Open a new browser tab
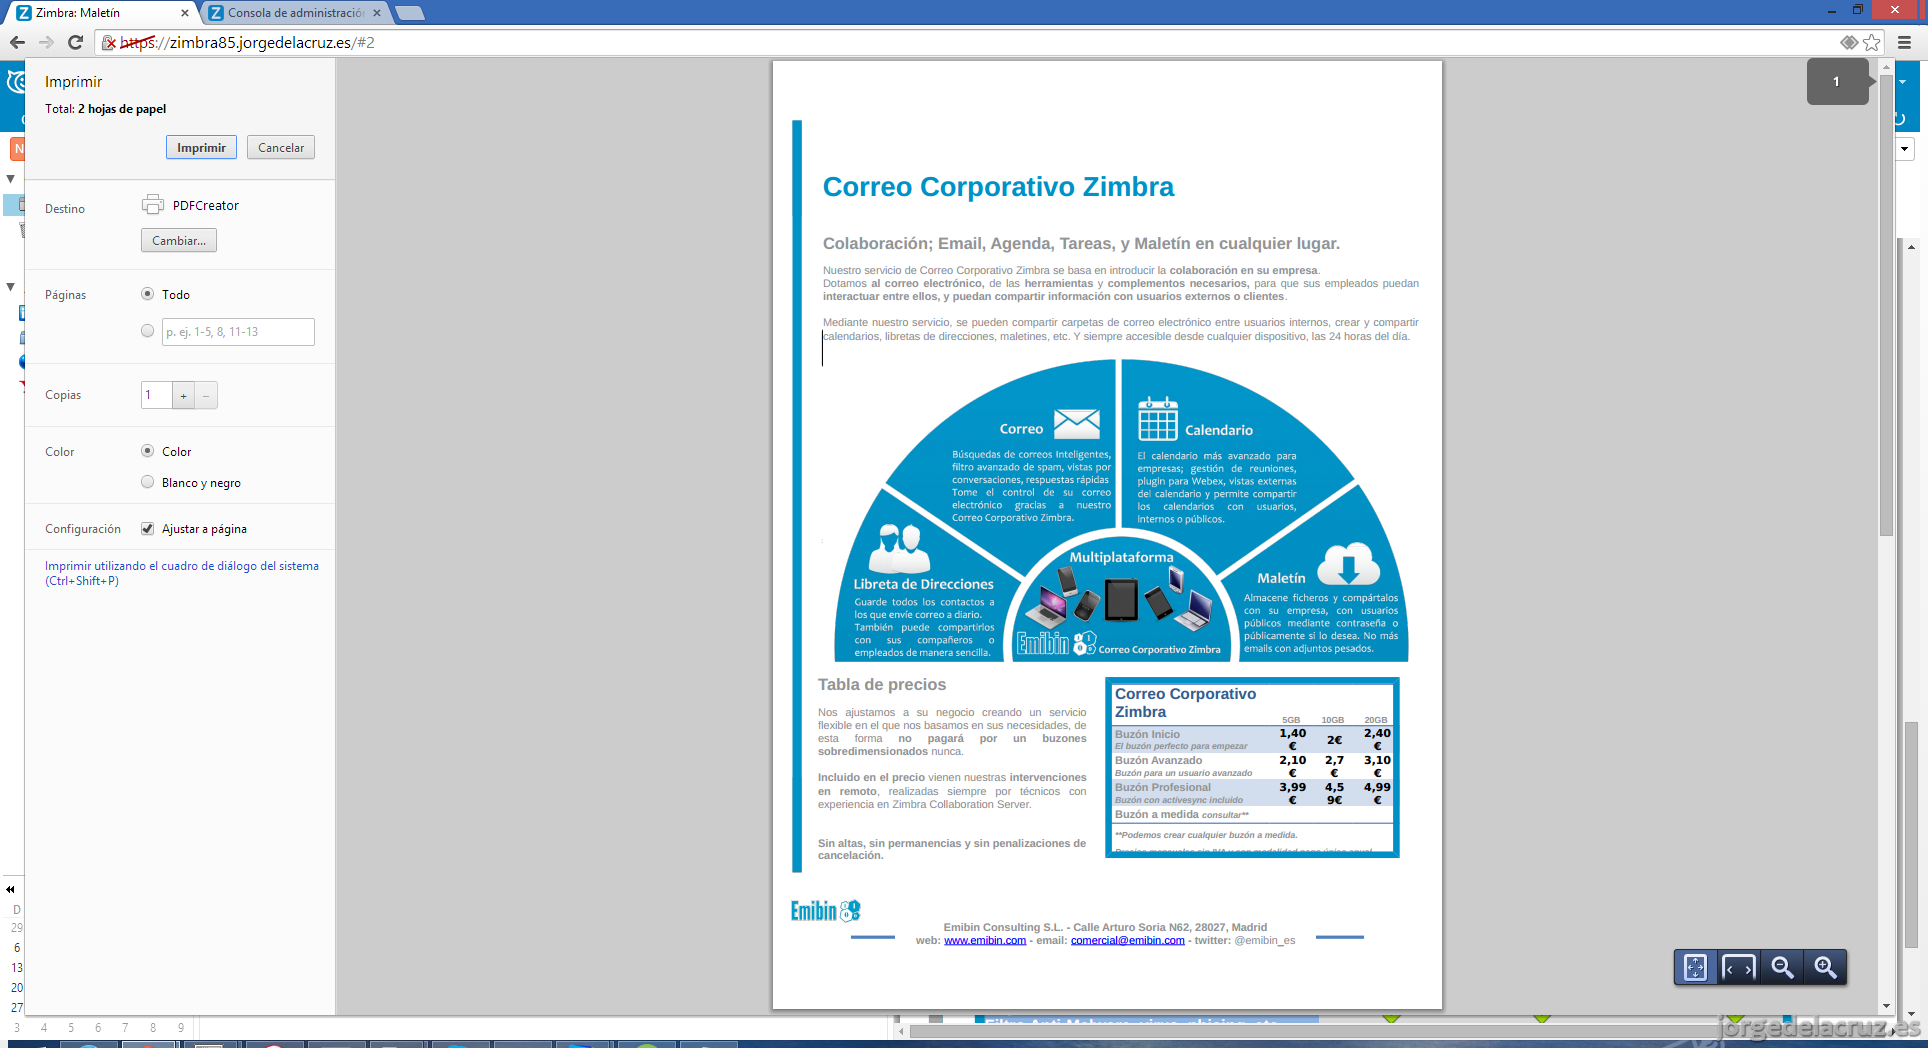Screen dimensions: 1928x1048 click(x=410, y=13)
